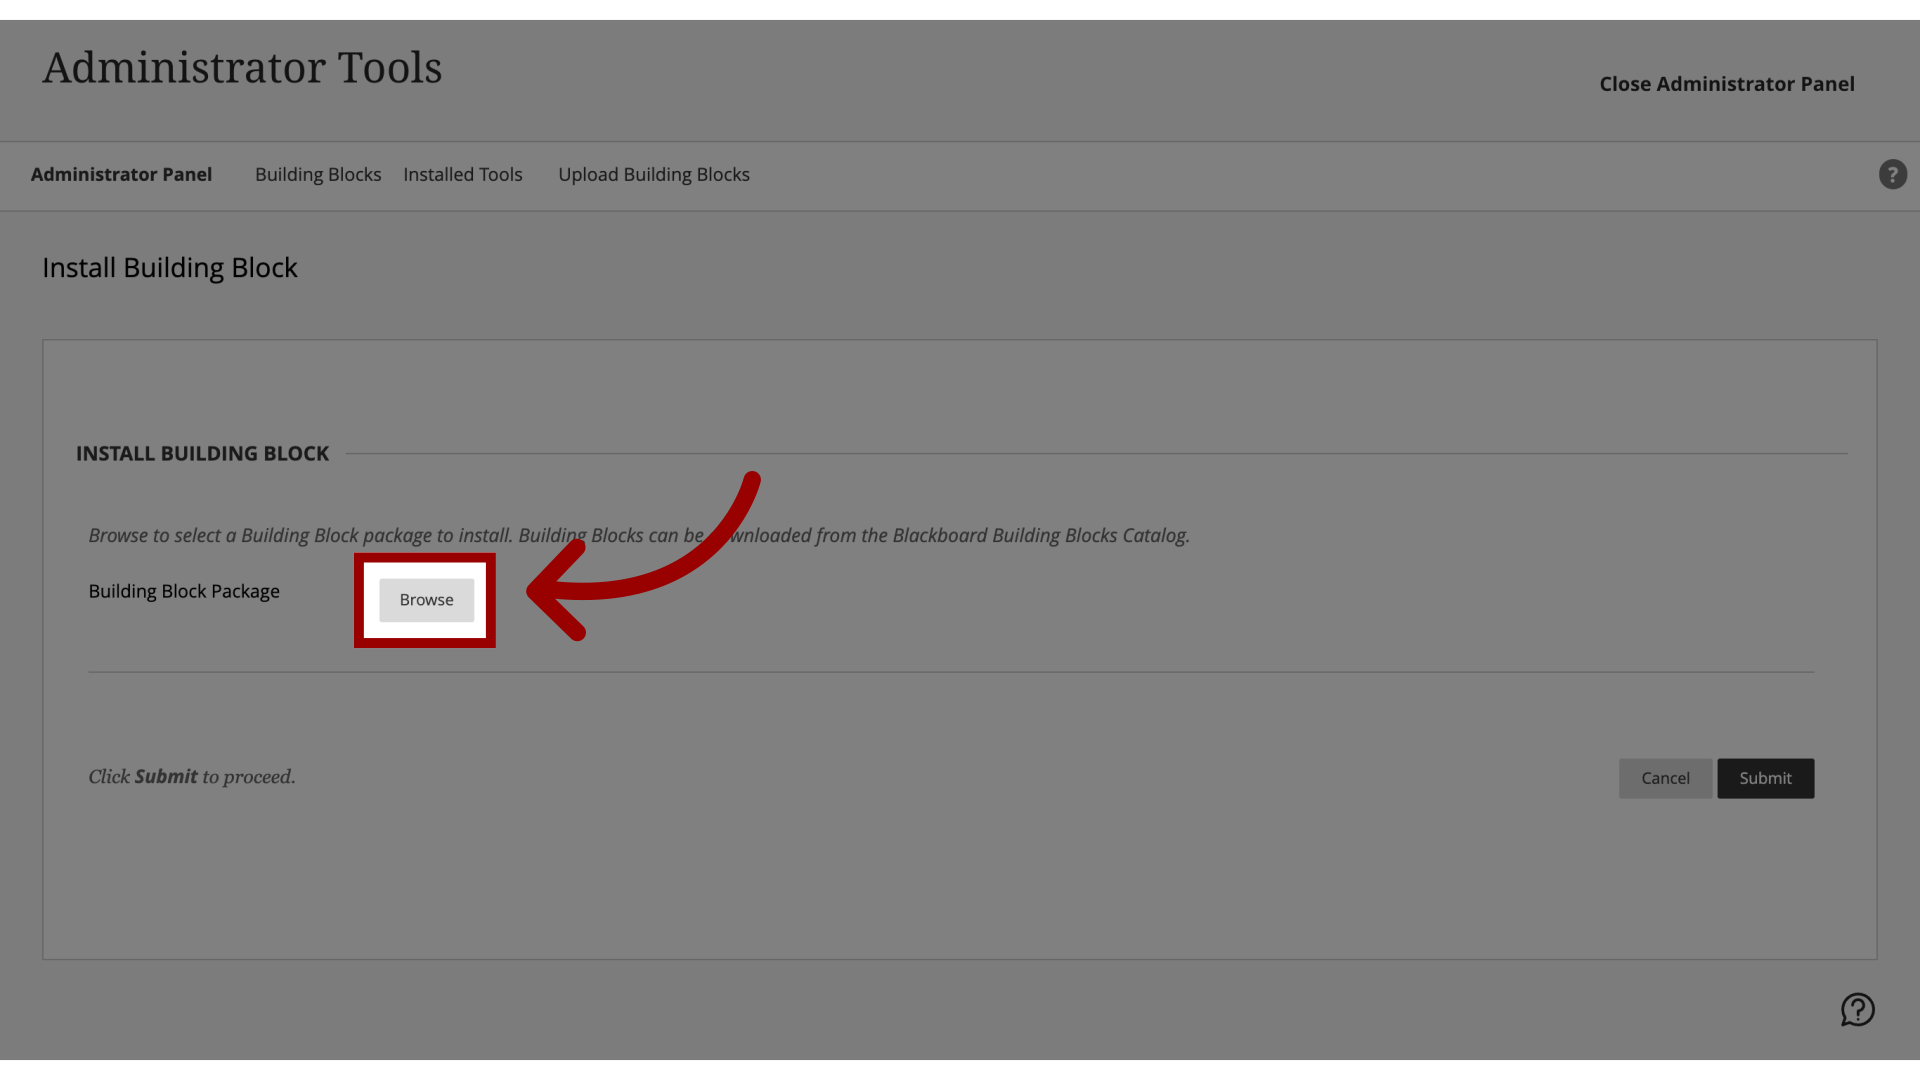Click the bottom-right help chat icon
This screenshot has width=1920, height=1080.
click(x=1858, y=1010)
